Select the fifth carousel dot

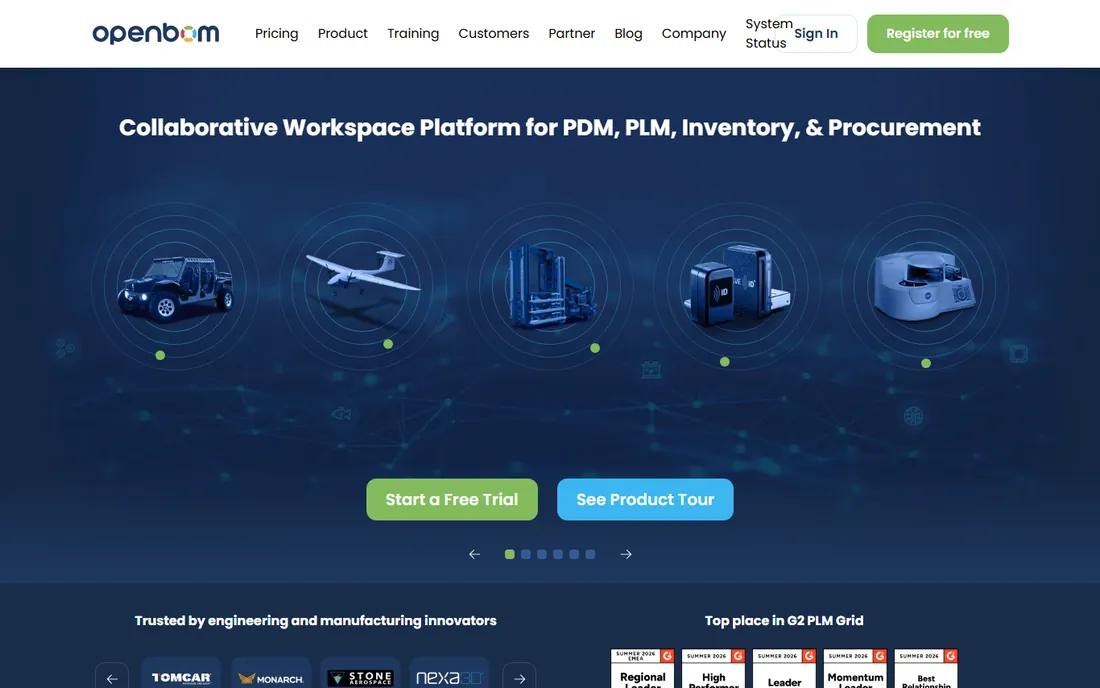(x=574, y=554)
